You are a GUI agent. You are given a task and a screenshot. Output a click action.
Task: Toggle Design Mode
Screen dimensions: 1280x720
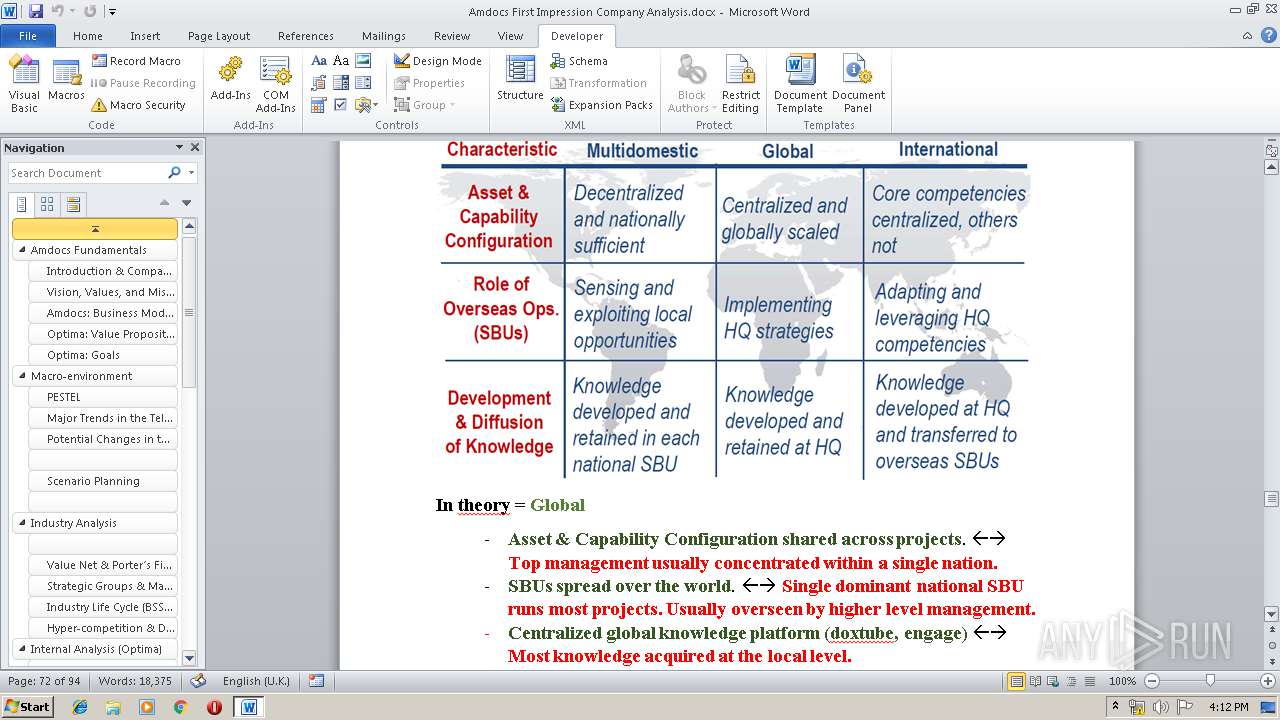point(437,61)
